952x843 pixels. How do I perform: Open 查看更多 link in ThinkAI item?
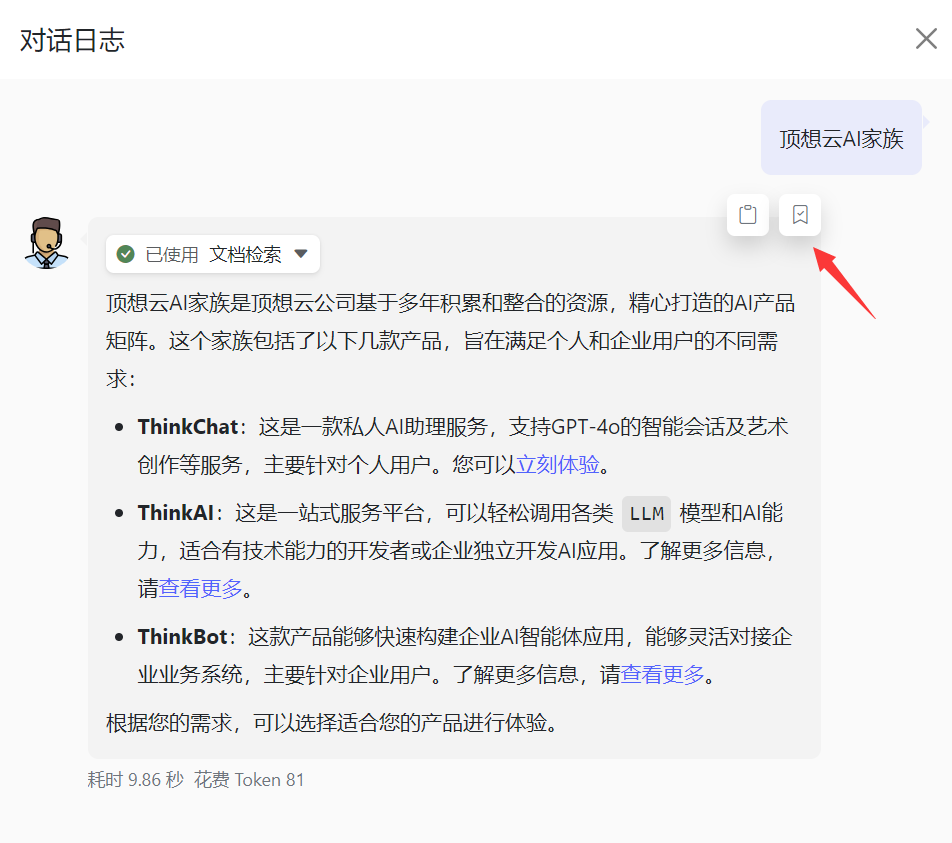pyautogui.click(x=200, y=589)
